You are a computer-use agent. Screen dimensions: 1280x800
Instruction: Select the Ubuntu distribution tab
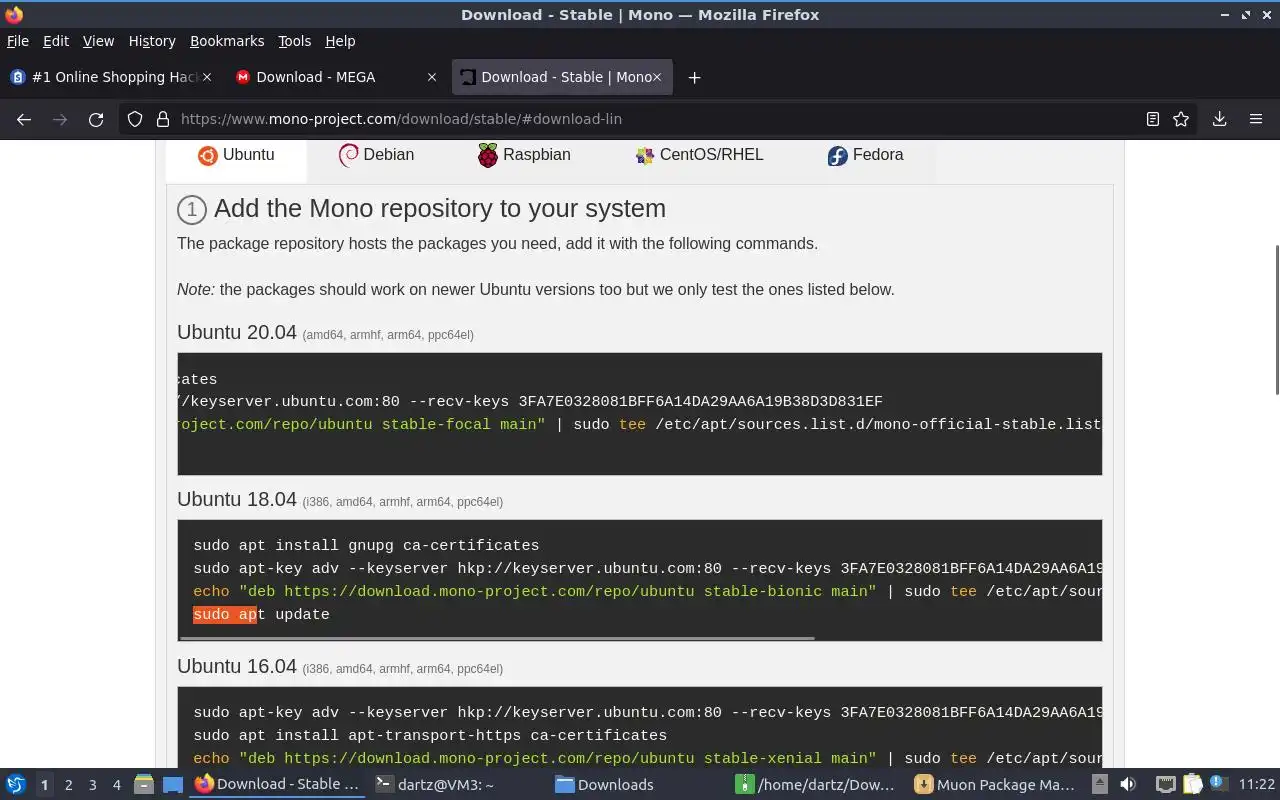click(x=236, y=155)
